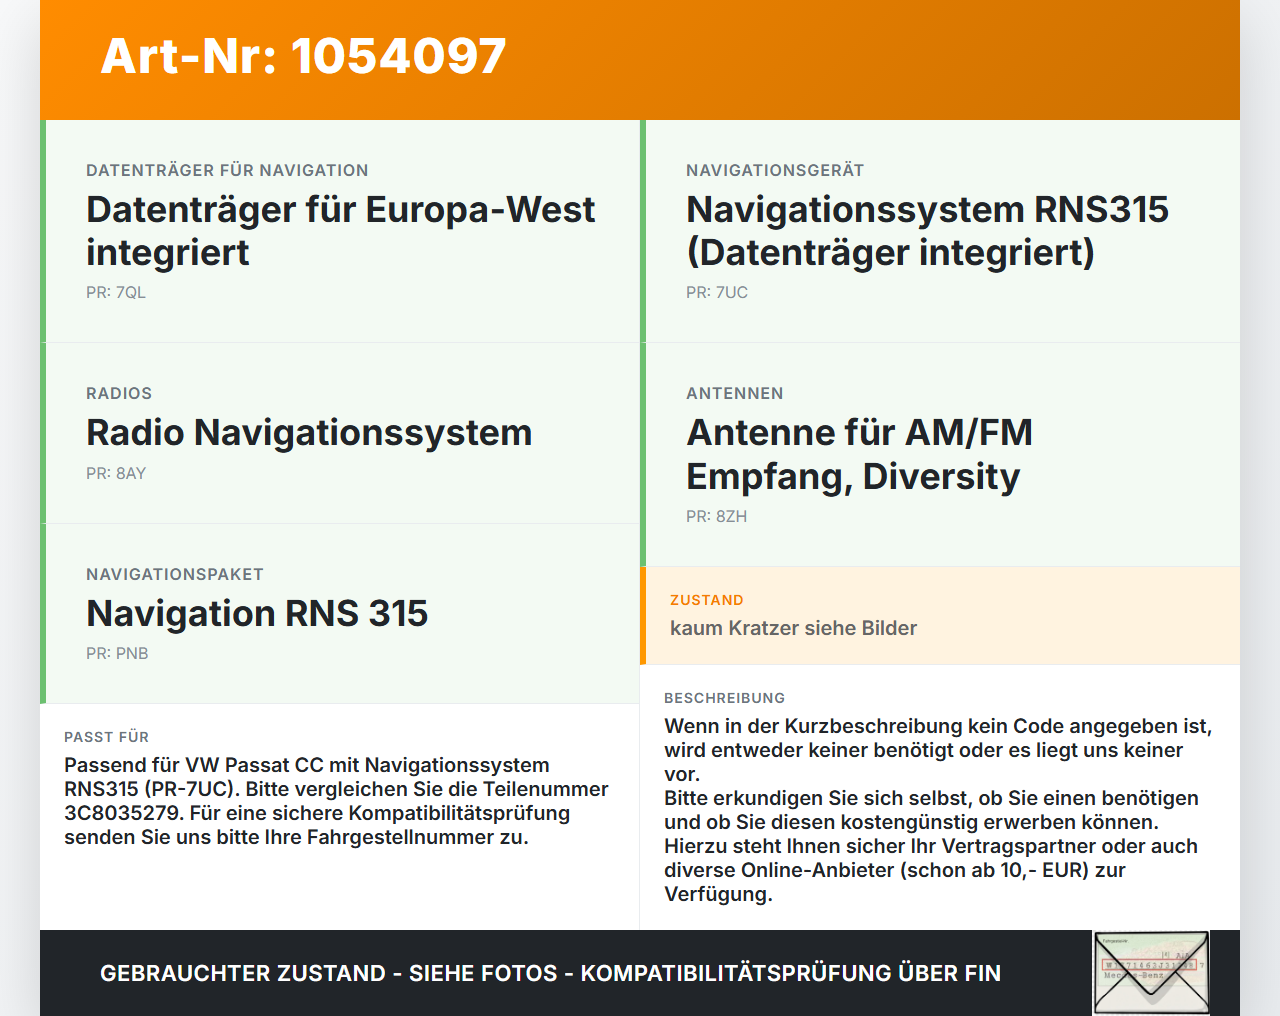The width and height of the screenshot is (1280, 1016).
Task: Select the Datenträger für Europa-West integriert card
Action: pos(340,231)
